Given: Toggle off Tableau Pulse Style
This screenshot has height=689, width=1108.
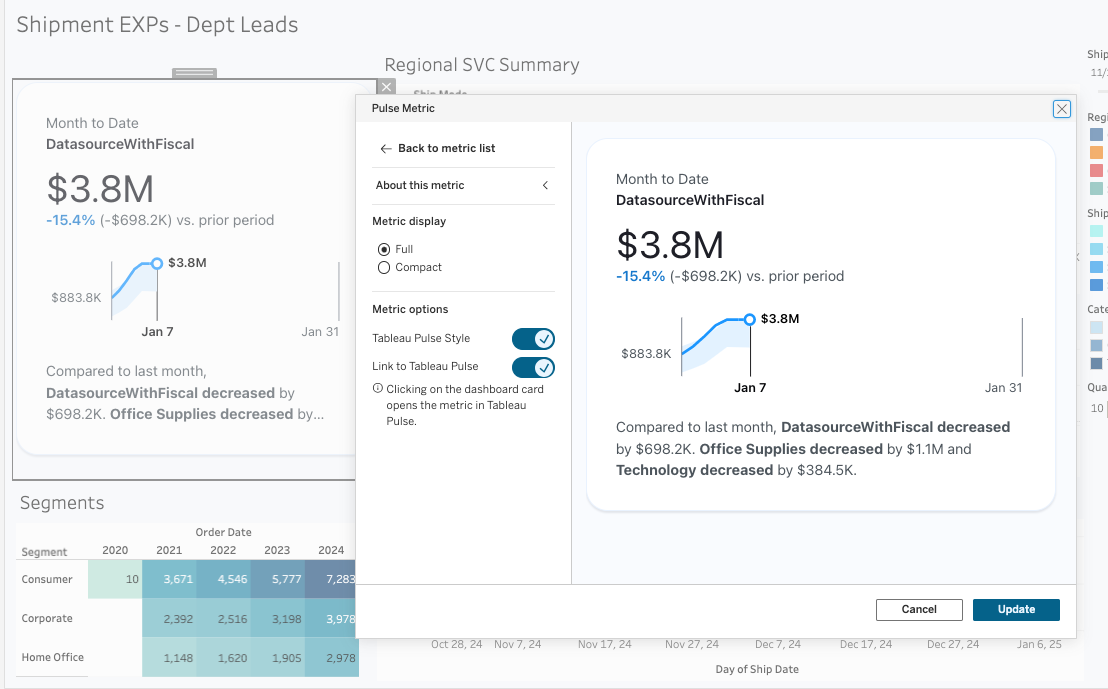Looking at the screenshot, I should click(x=533, y=339).
